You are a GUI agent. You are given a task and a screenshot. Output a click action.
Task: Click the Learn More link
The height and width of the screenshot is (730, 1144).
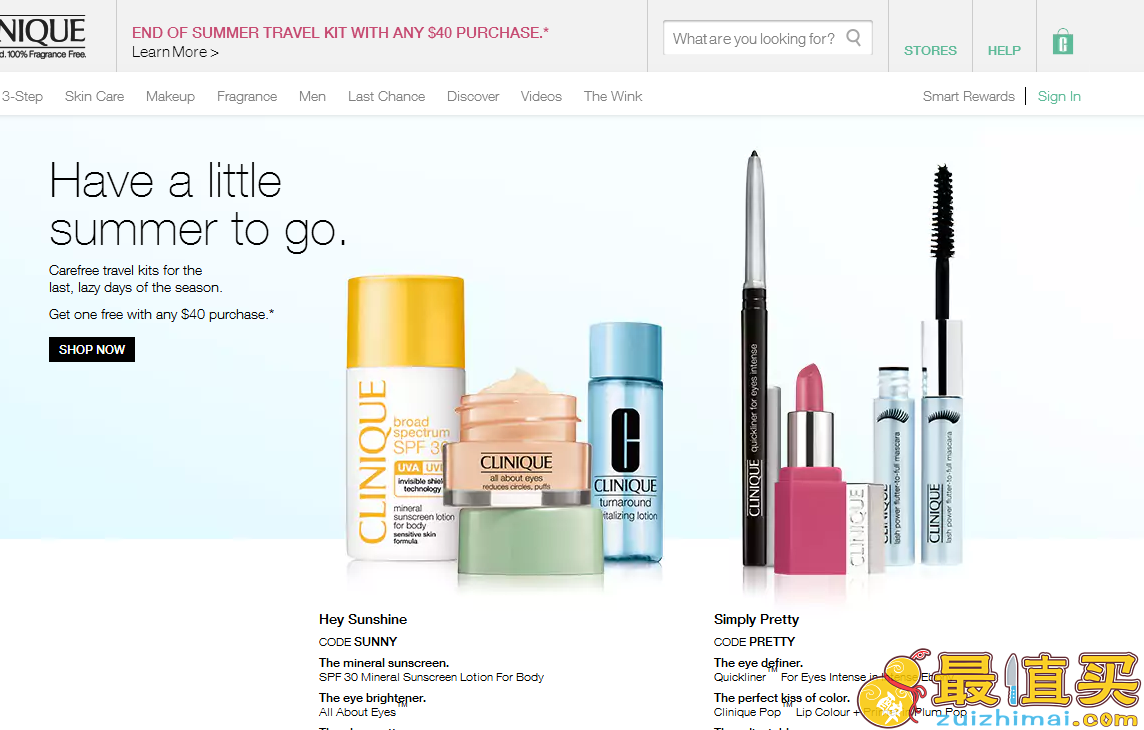tap(175, 53)
